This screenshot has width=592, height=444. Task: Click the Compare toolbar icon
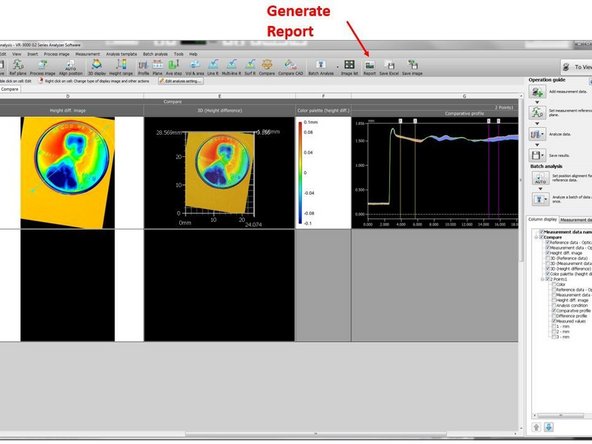click(267, 67)
